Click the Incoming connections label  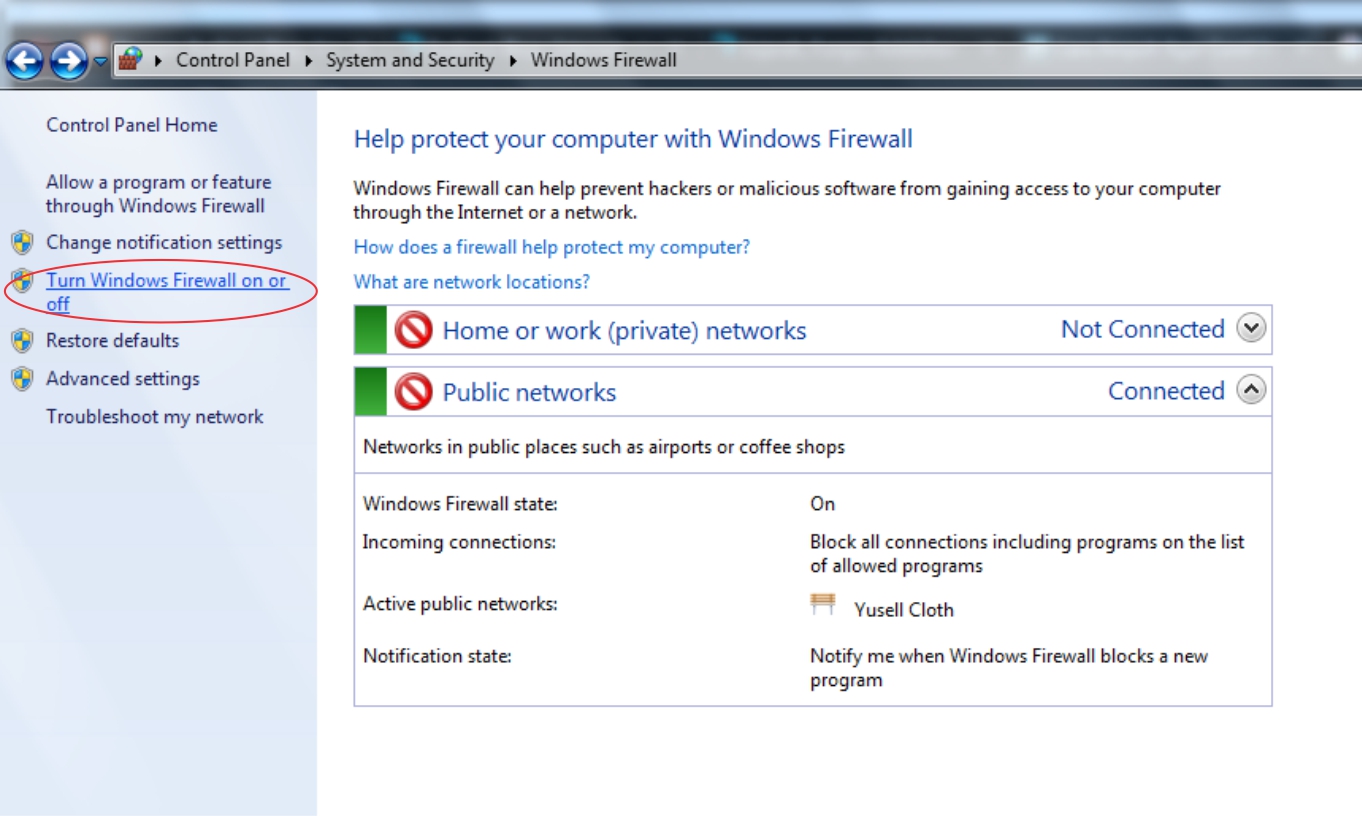459,542
